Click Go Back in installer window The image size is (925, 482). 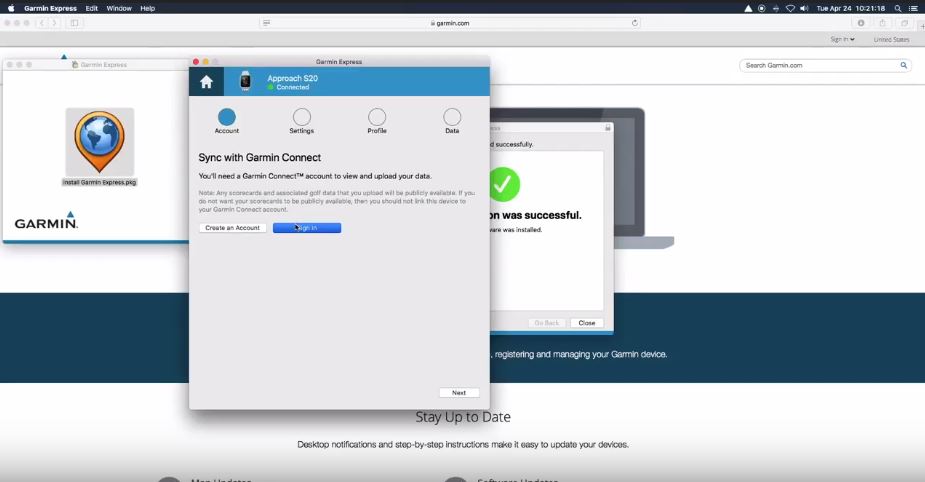(x=547, y=323)
